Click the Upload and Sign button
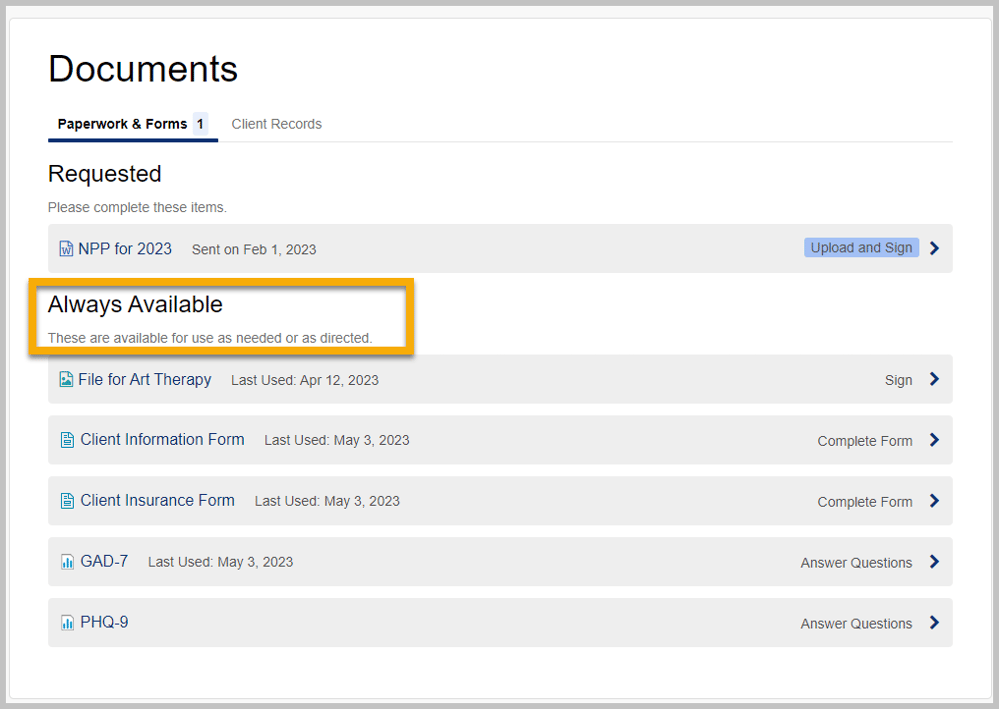Image resolution: width=999 pixels, height=709 pixels. click(x=861, y=247)
